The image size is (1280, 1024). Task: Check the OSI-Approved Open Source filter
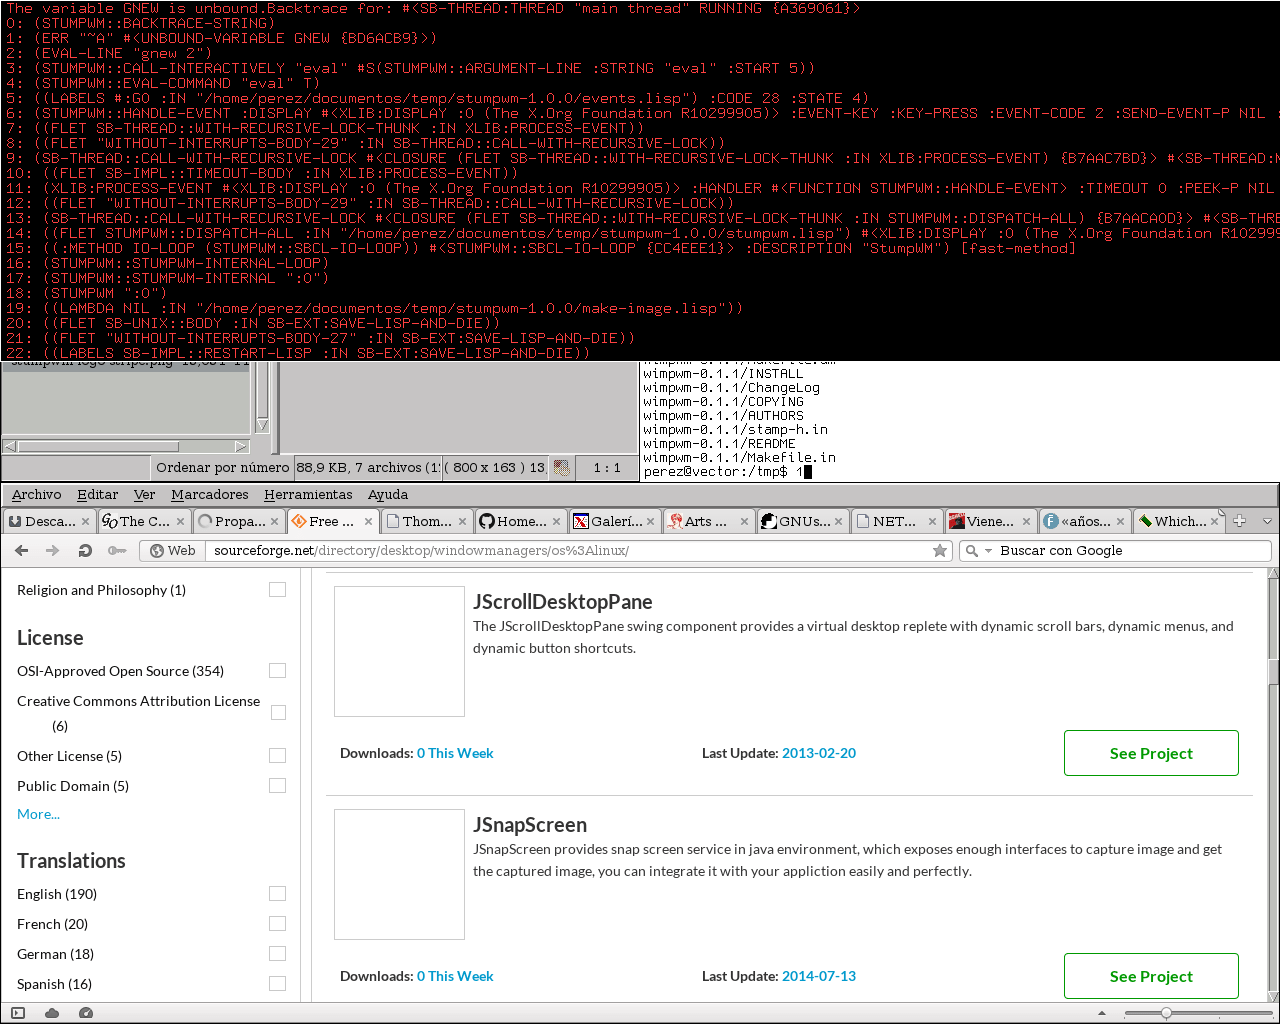(277, 671)
